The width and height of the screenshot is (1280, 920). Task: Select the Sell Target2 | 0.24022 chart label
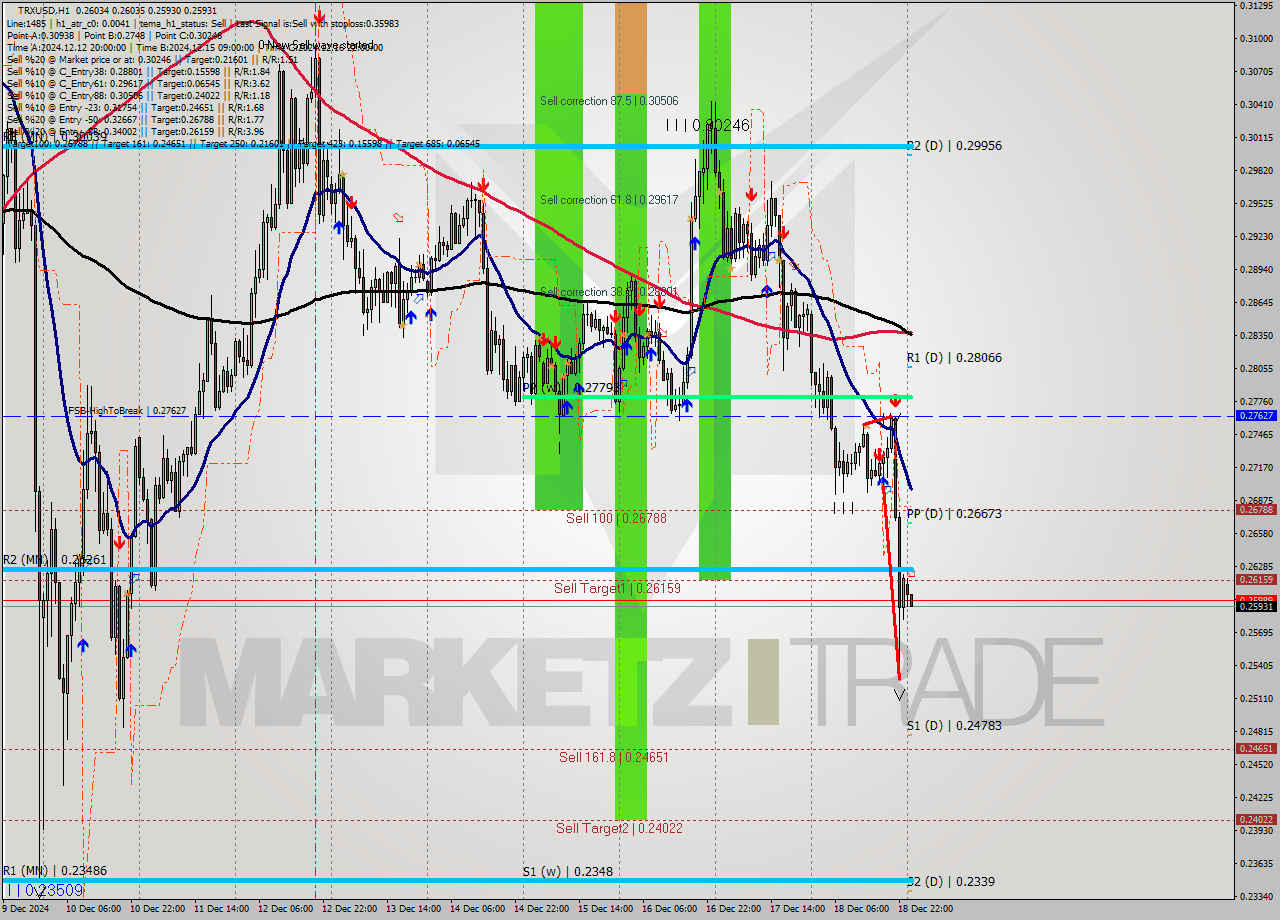(x=619, y=828)
